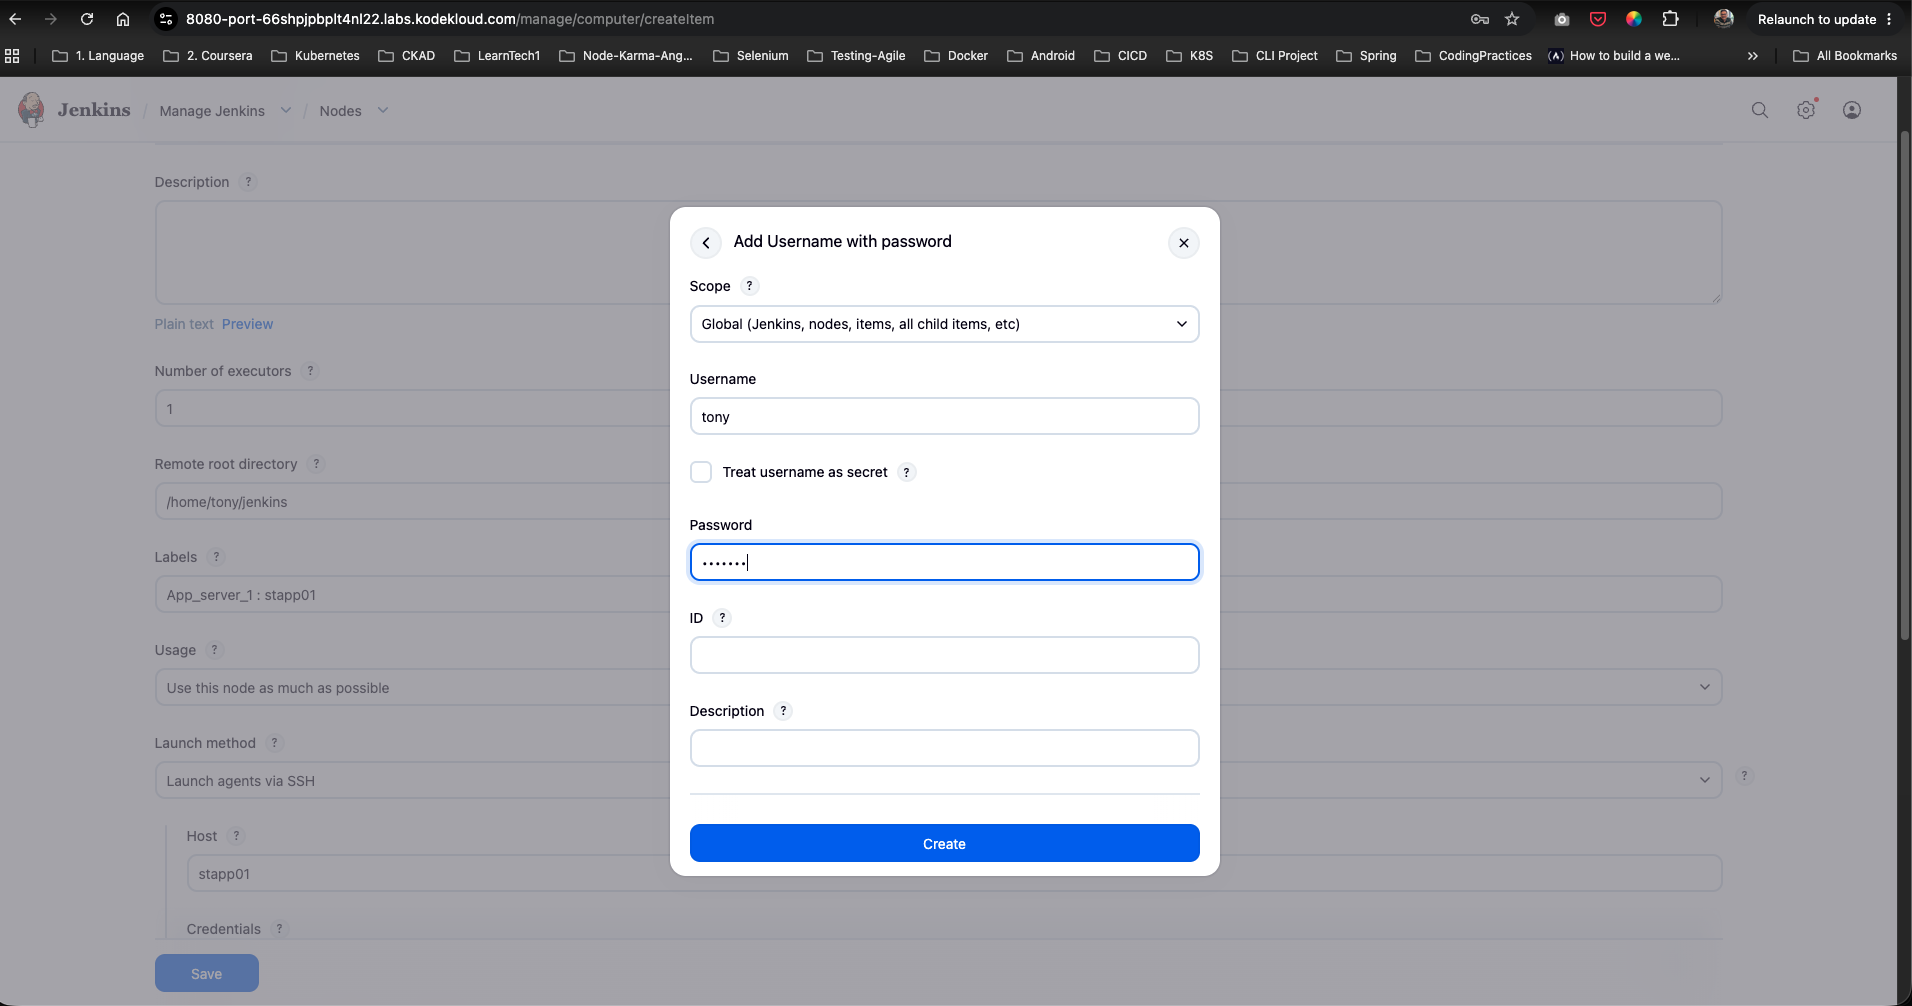Open the Jenkins user account icon
Image resolution: width=1912 pixels, height=1006 pixels.
(x=1852, y=110)
